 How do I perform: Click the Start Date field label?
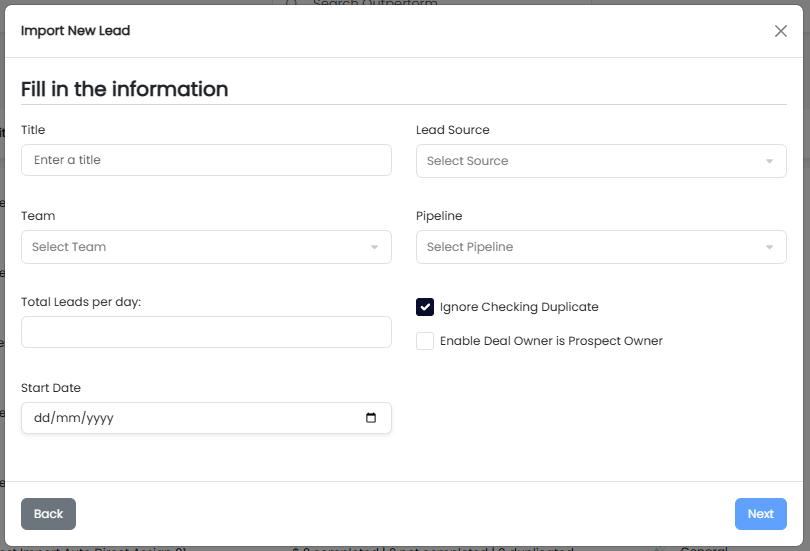click(51, 388)
